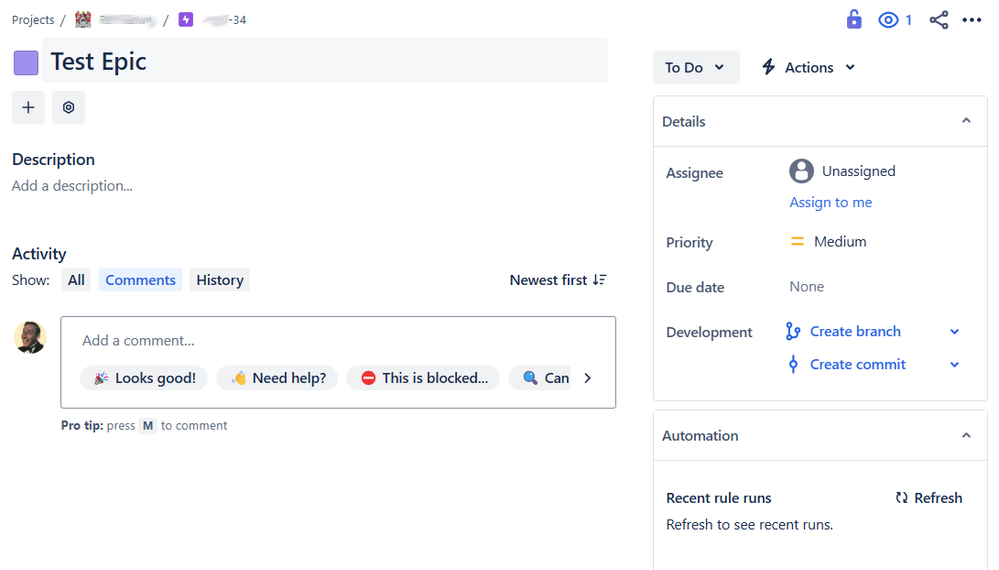999x570 pixels.
Task: Click the Description heading
Action: (x=54, y=159)
